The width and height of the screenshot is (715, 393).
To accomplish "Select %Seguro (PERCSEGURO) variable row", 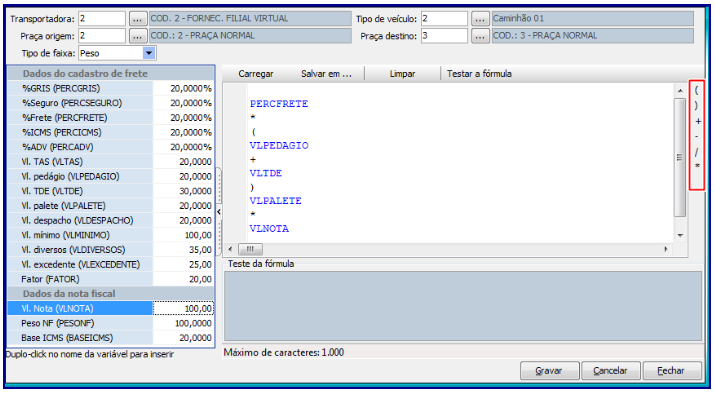I will [110, 103].
